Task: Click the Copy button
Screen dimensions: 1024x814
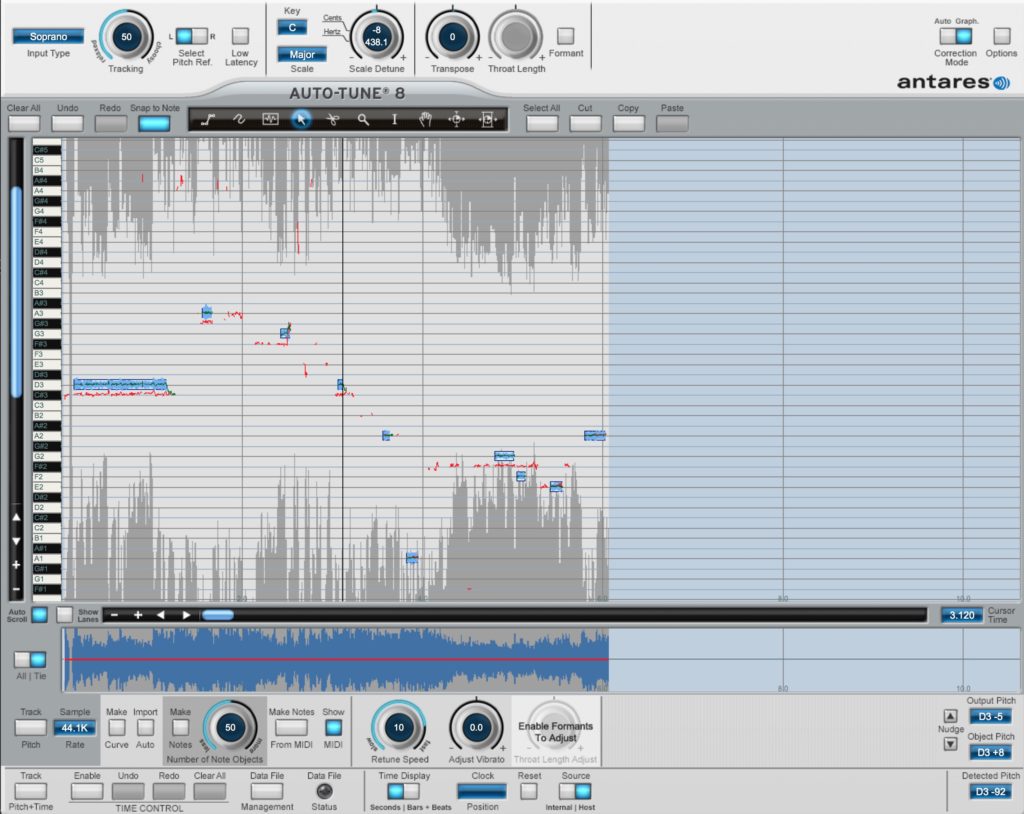Action: pos(629,123)
